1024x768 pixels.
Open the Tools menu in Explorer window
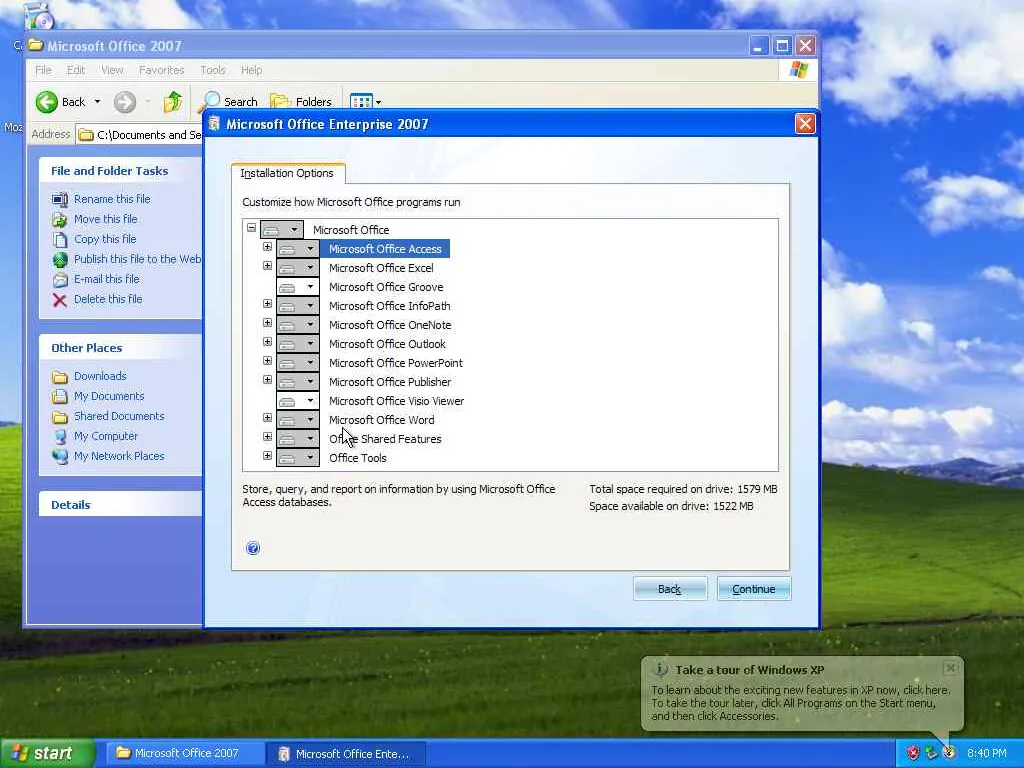212,70
